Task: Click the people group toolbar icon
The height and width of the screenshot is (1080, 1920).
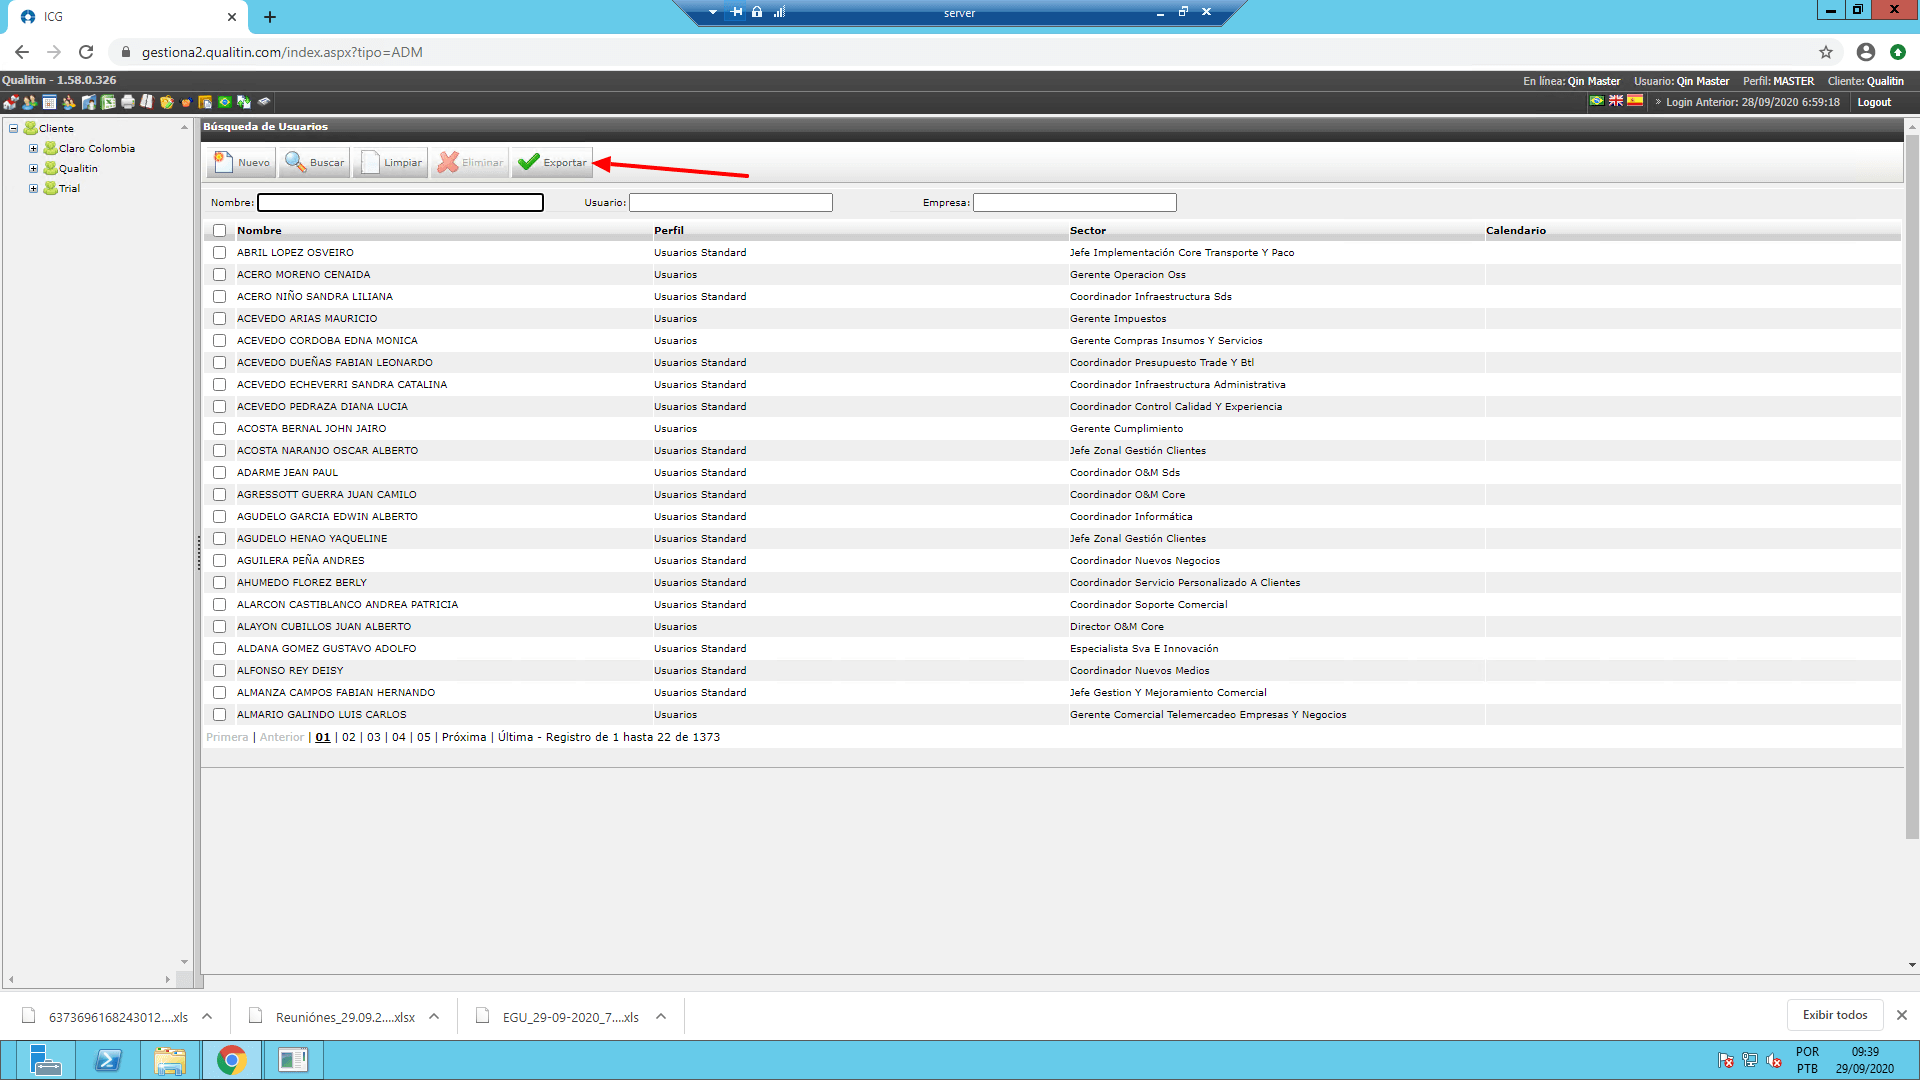Action: 69,102
